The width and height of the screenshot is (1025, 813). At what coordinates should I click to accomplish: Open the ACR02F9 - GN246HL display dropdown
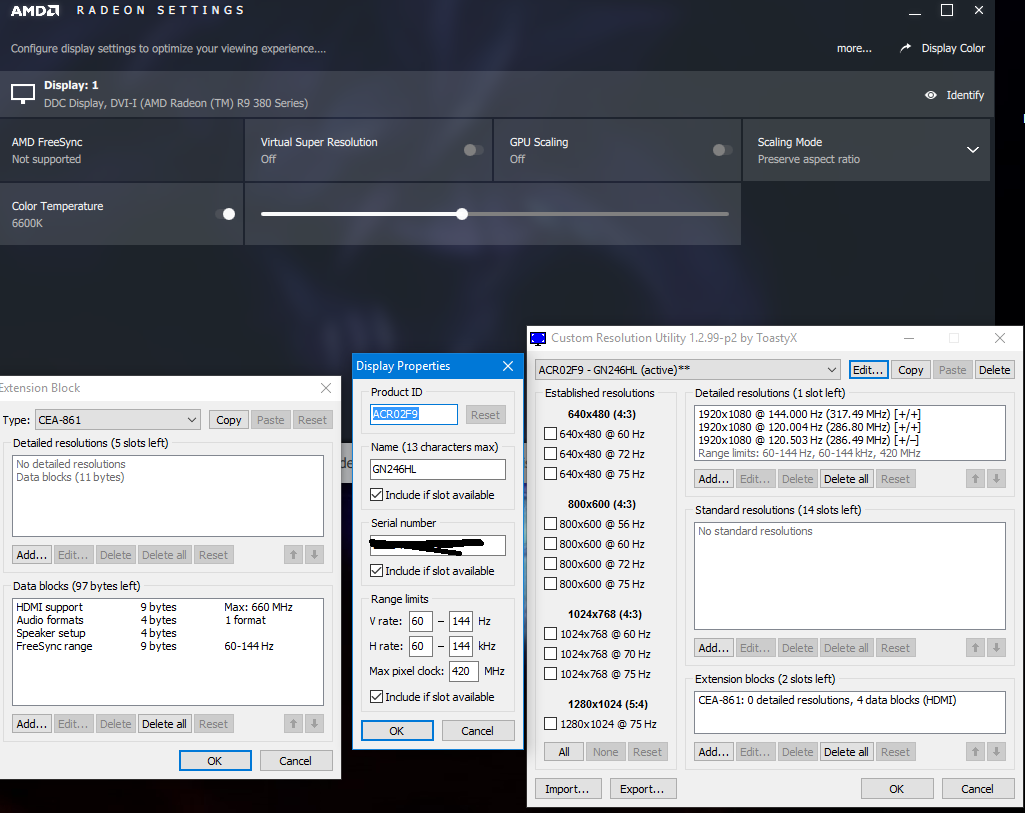(x=688, y=370)
